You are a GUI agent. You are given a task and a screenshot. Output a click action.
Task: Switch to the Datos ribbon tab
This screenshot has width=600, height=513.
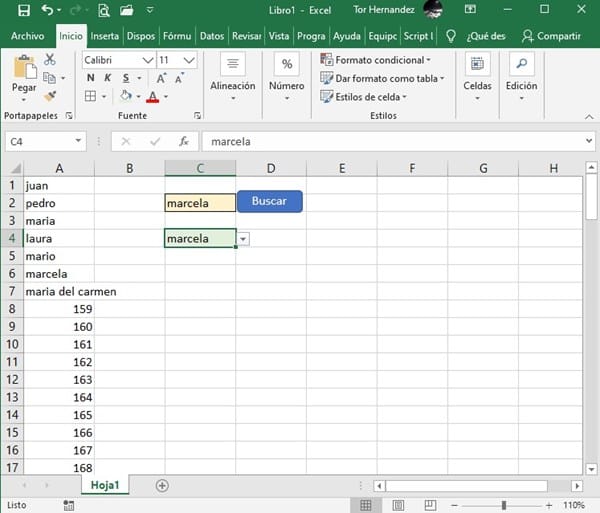(212, 36)
